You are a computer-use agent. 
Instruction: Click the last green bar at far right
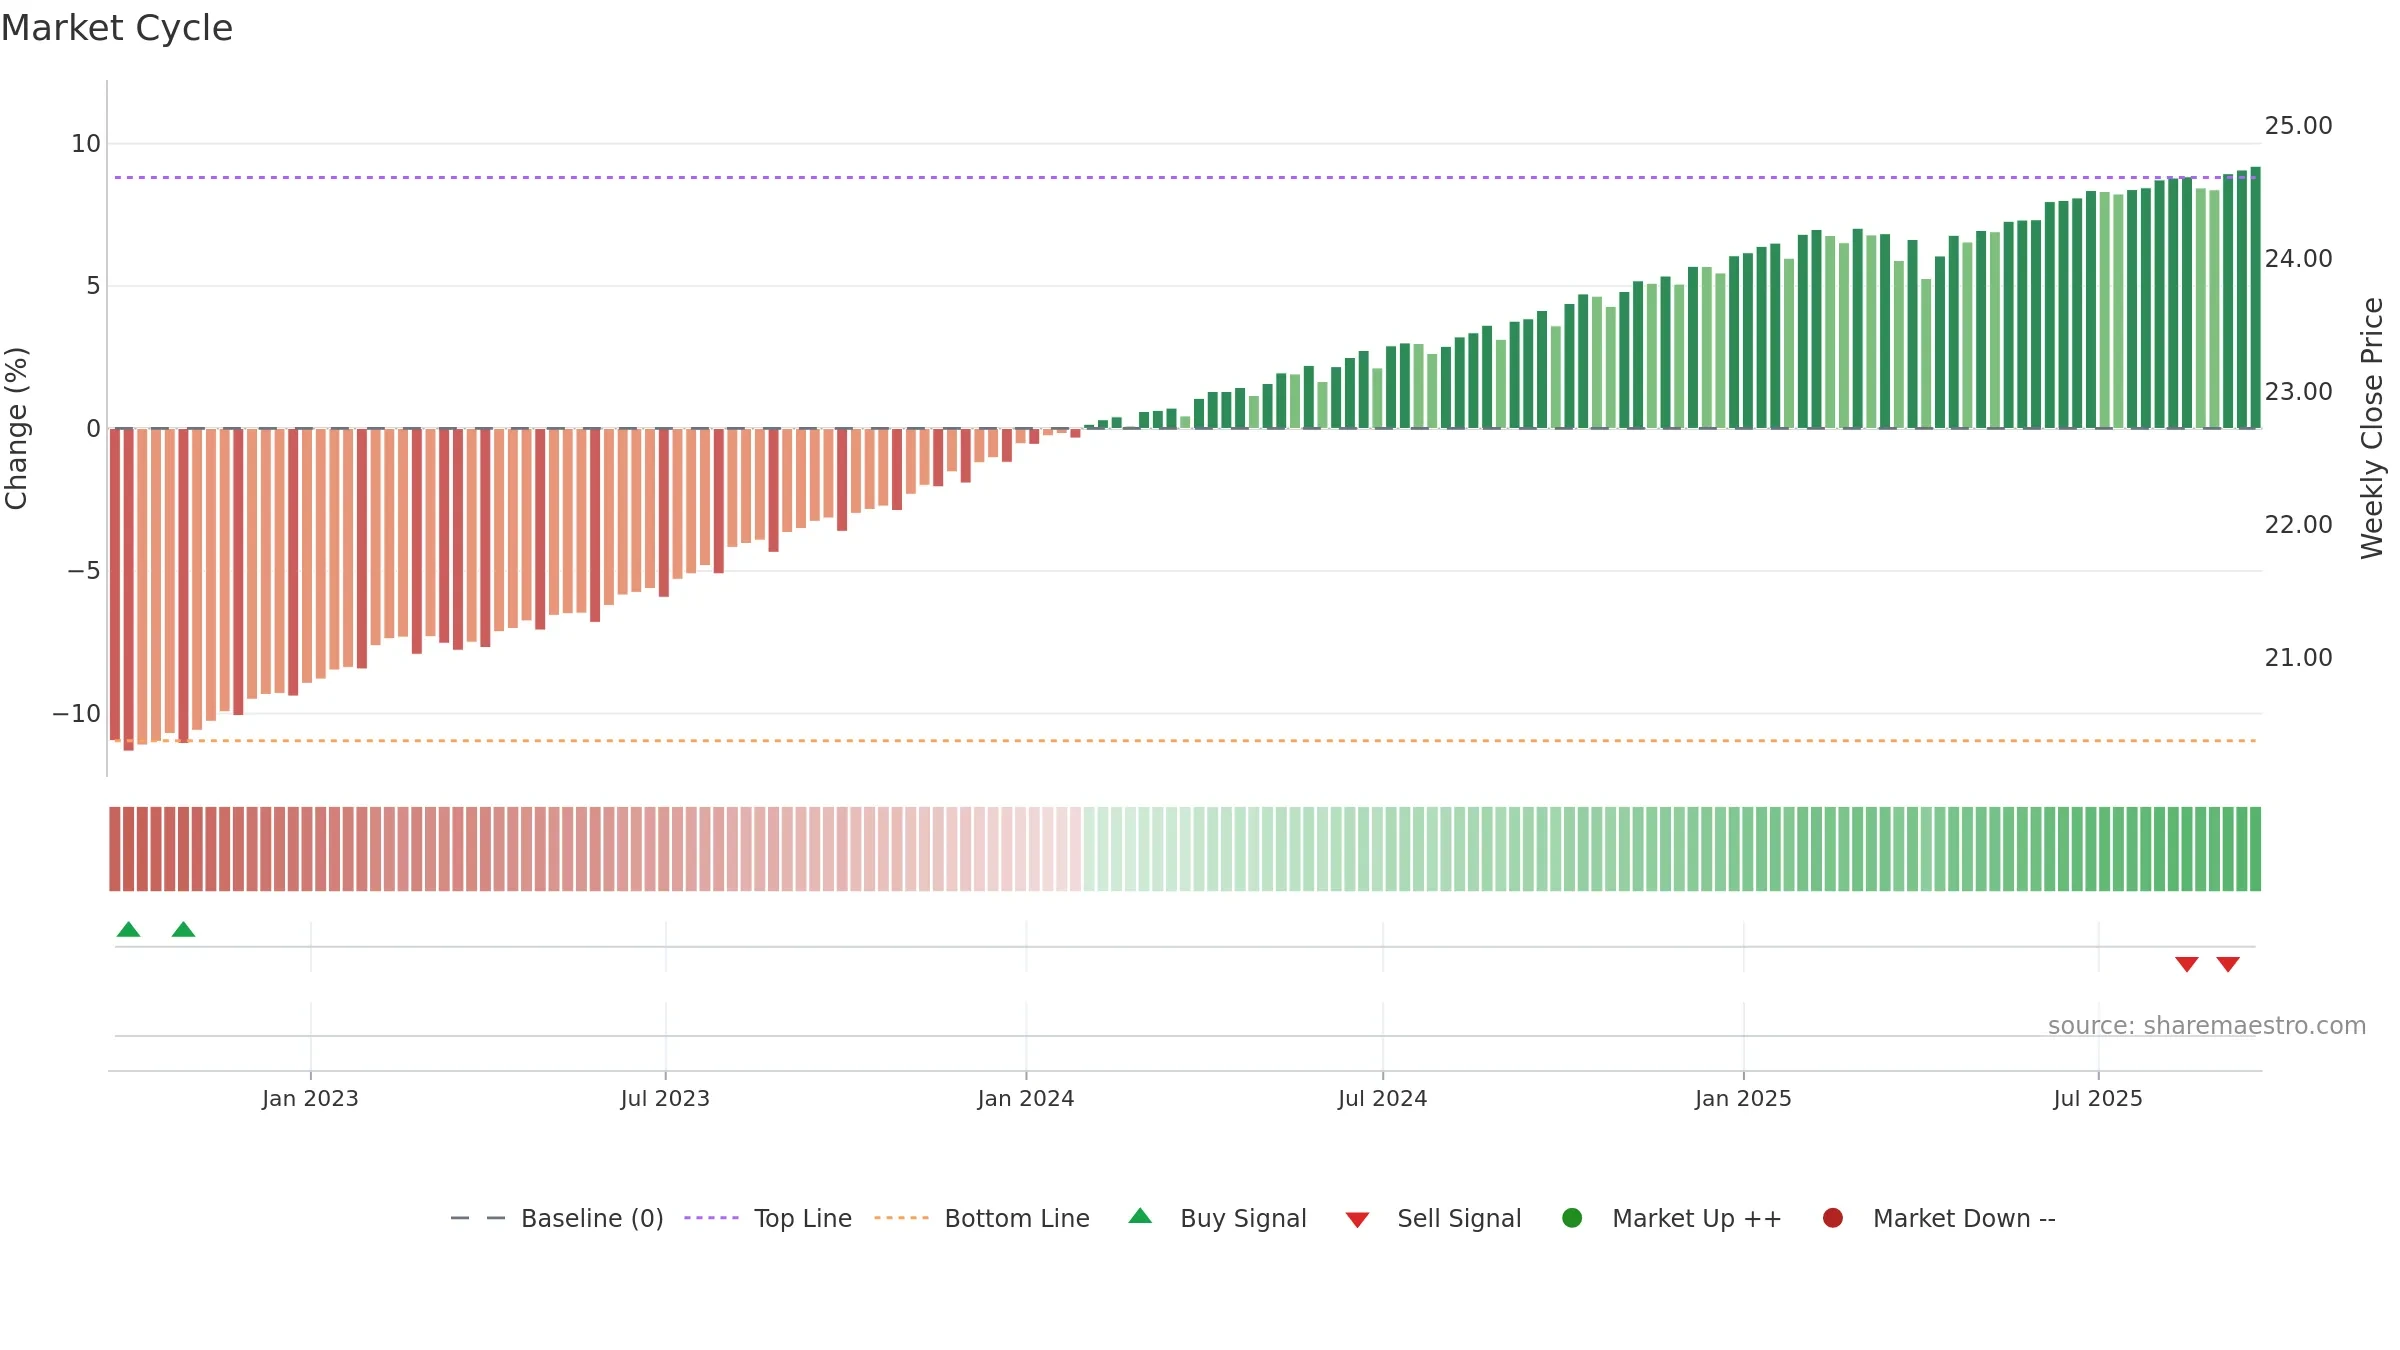[x=2255, y=297]
